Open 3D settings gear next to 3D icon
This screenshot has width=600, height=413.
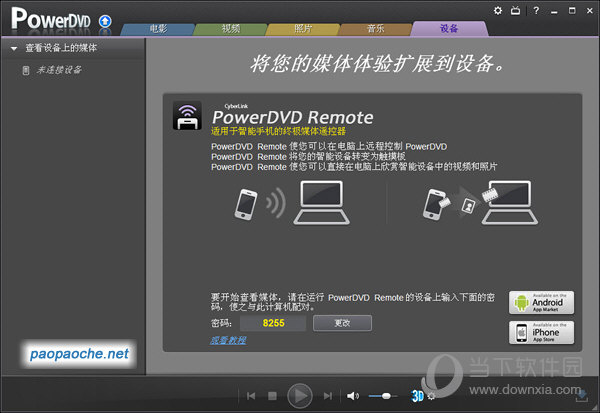pos(431,396)
